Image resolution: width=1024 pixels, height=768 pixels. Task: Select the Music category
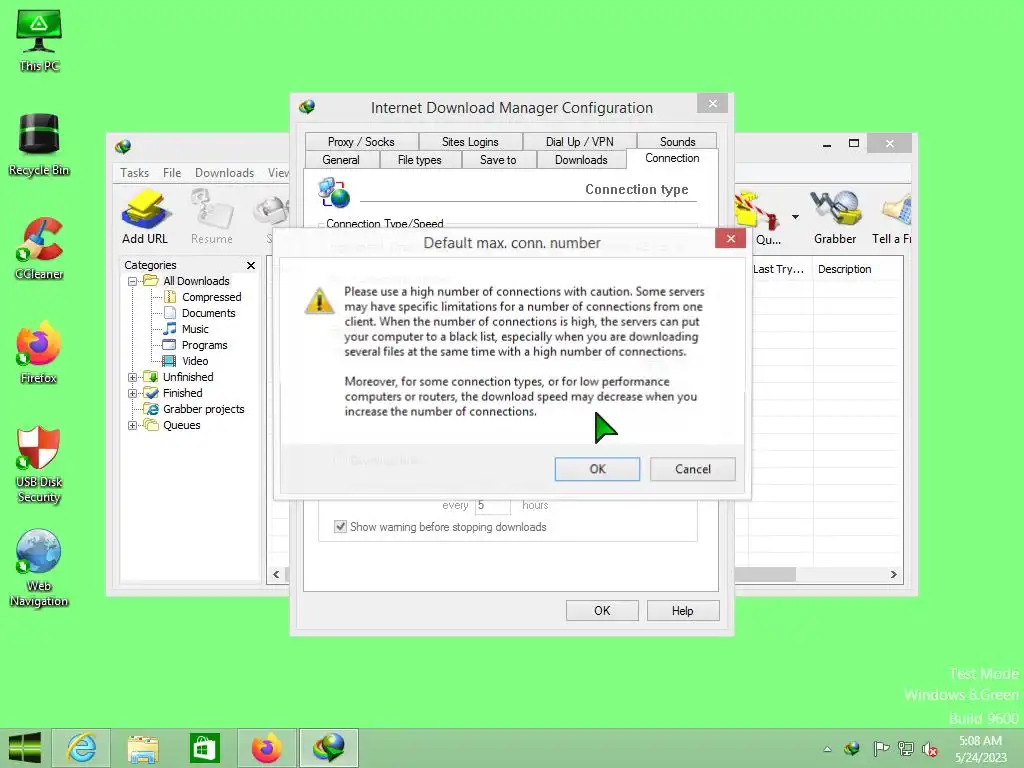[x=195, y=329]
